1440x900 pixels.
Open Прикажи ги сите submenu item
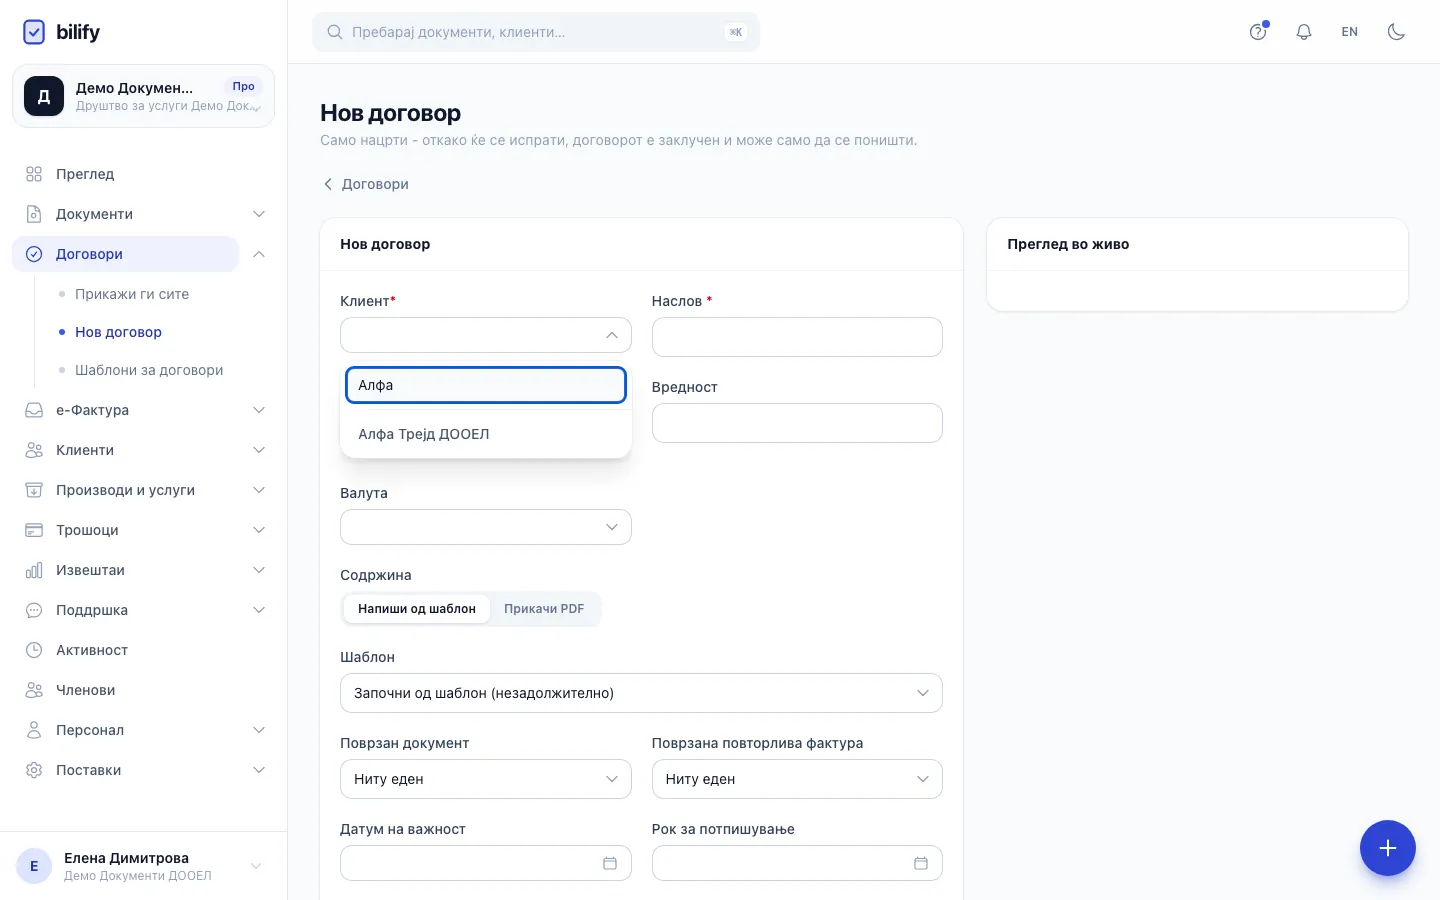pyautogui.click(x=132, y=294)
